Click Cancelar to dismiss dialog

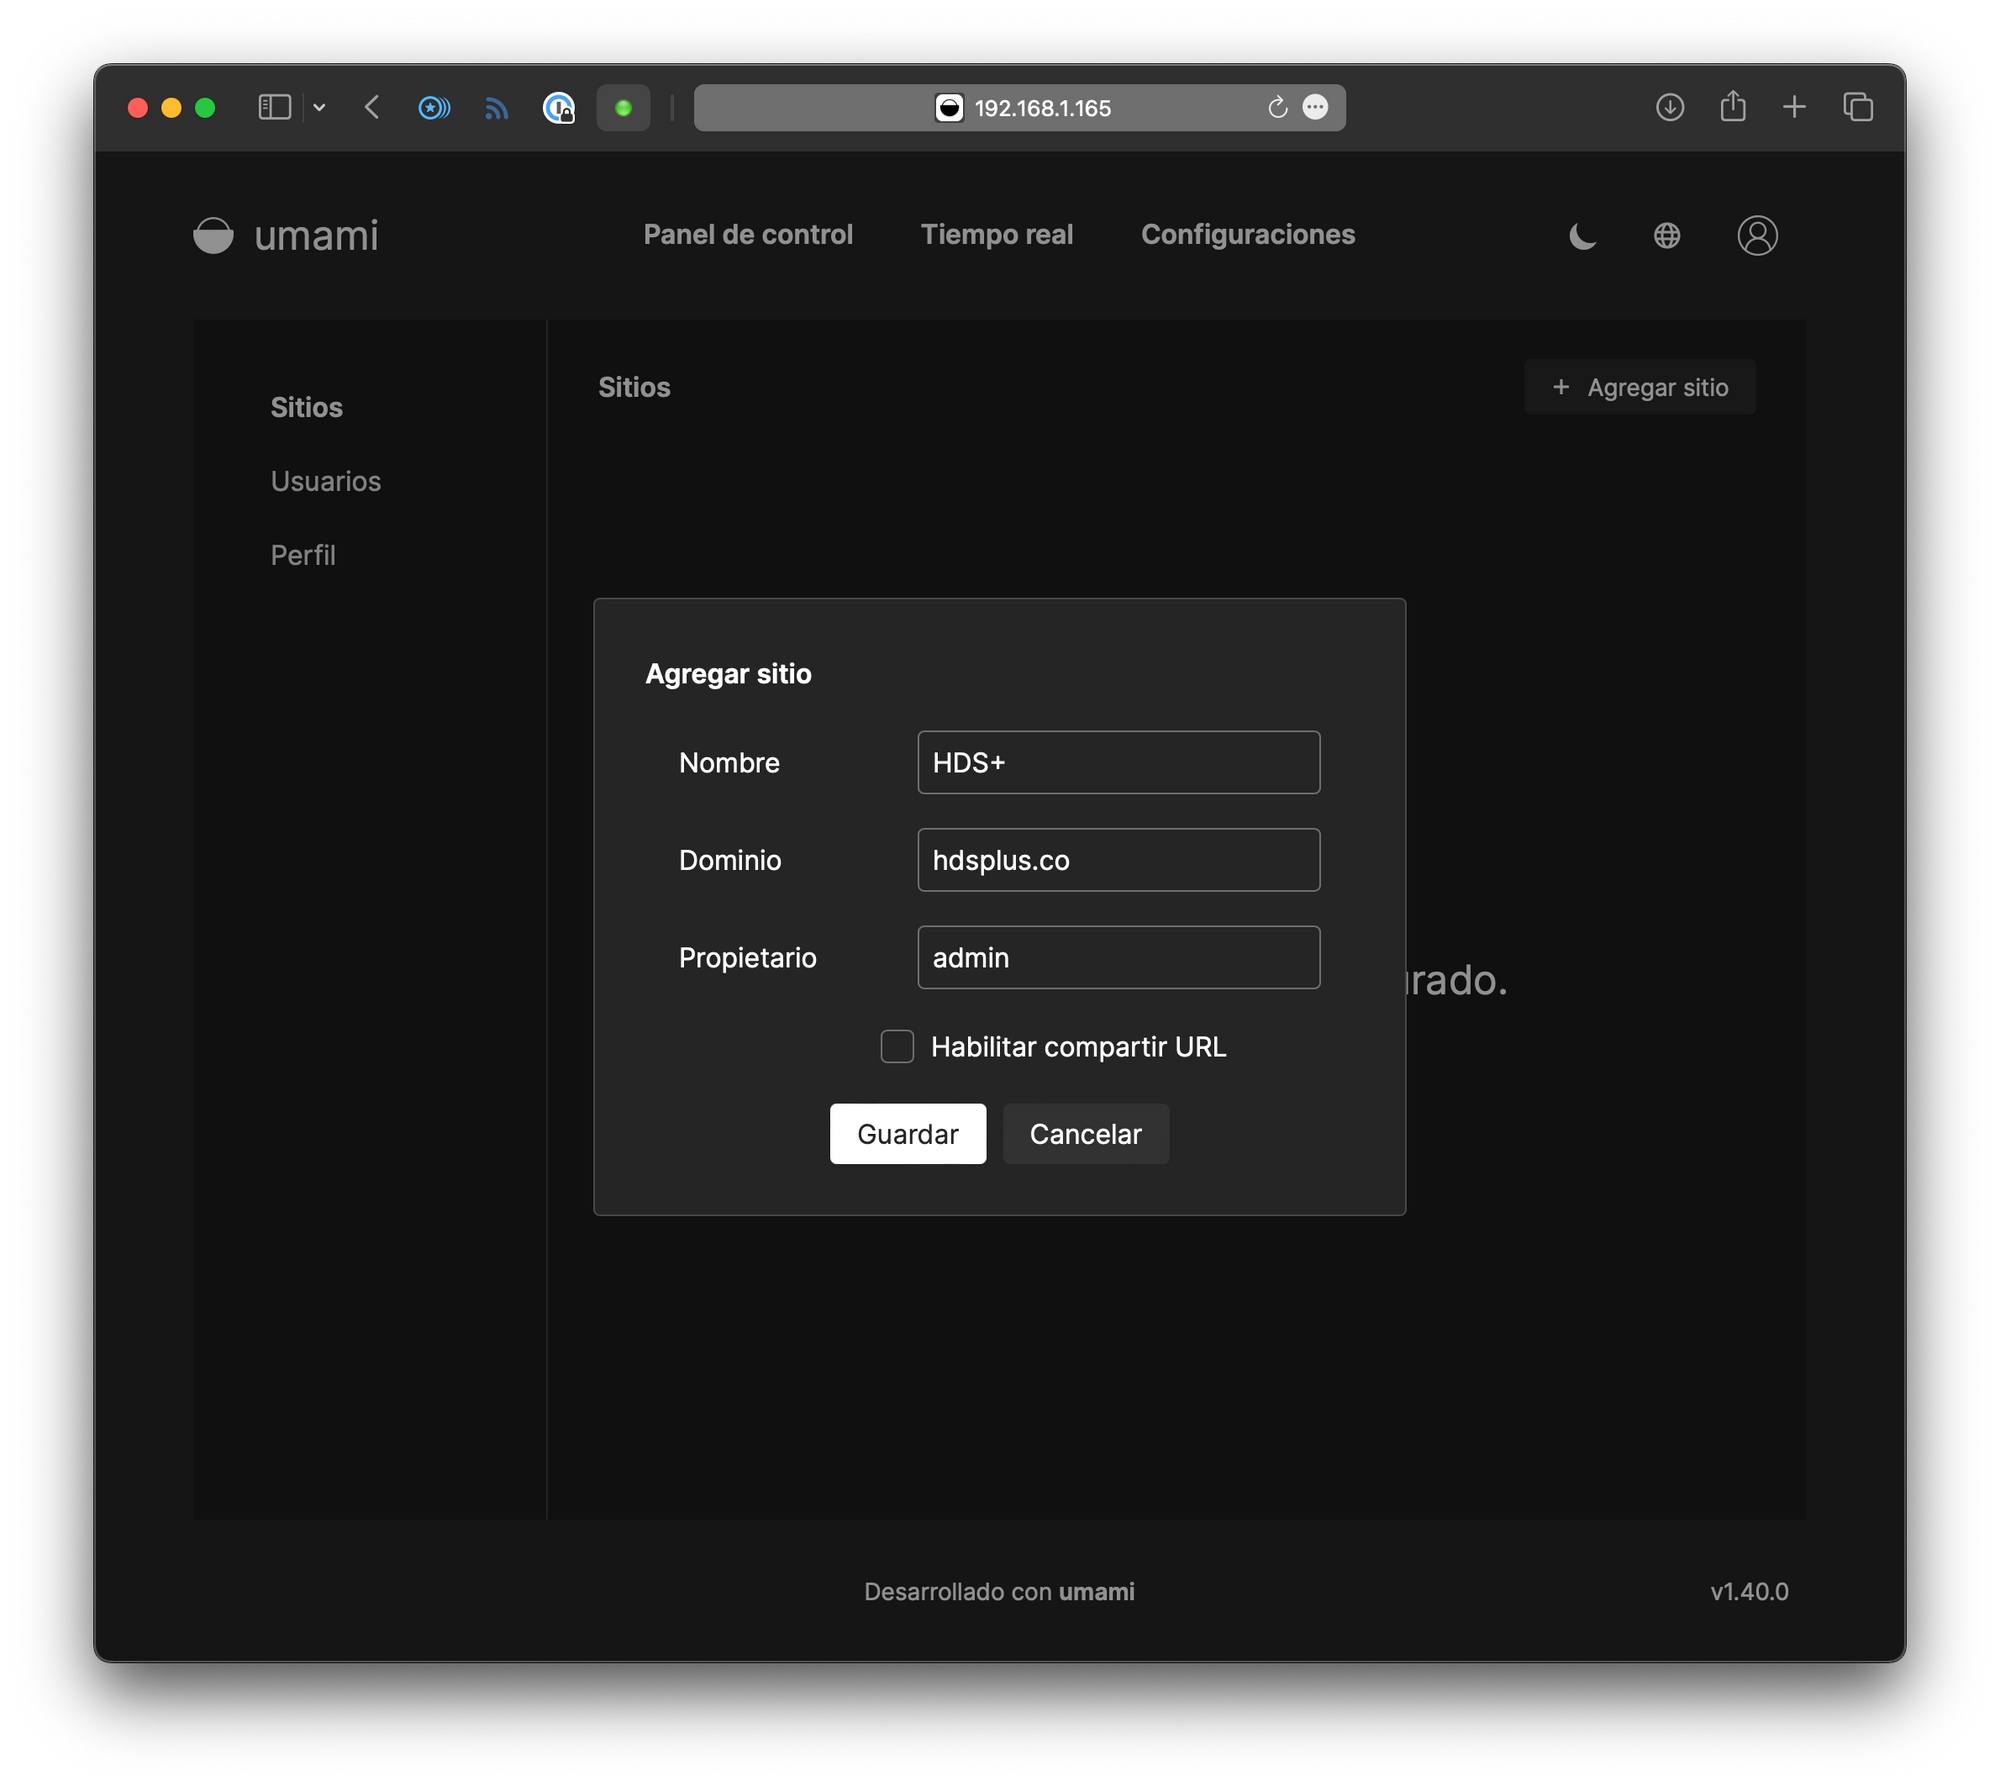[x=1085, y=1134]
